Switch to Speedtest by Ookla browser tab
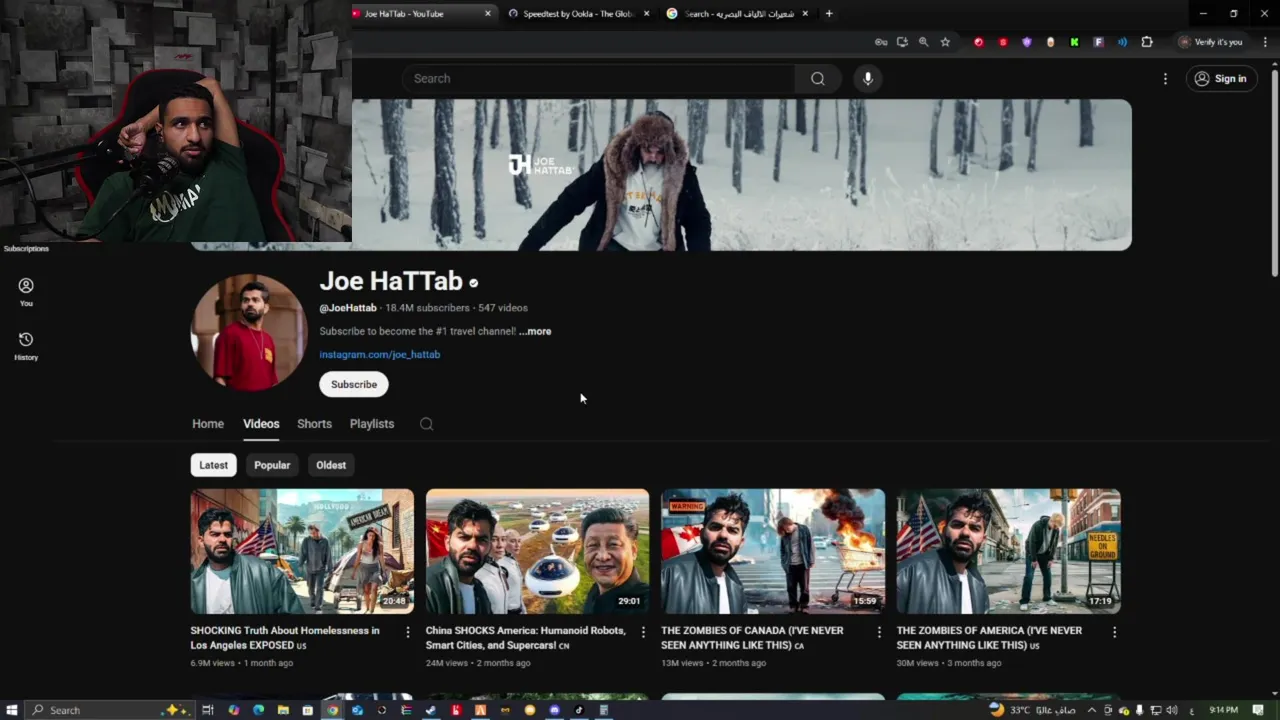Screen dimensions: 1280x720 pyautogui.click(x=578, y=14)
